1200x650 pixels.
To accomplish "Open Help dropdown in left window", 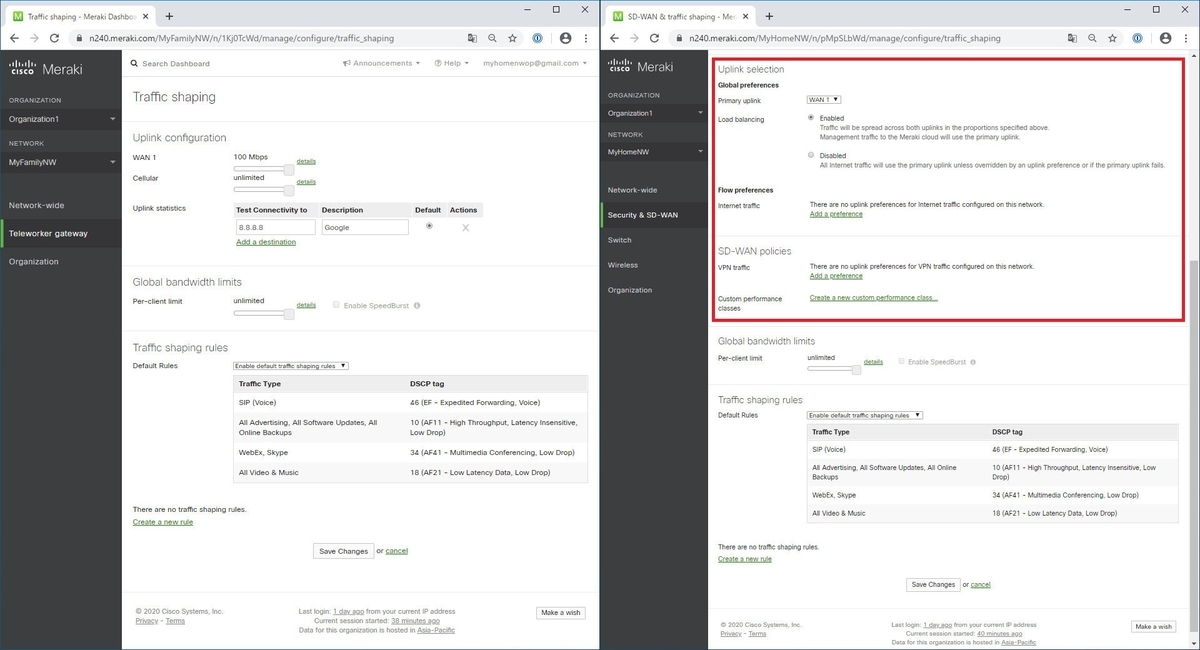I will (x=451, y=63).
